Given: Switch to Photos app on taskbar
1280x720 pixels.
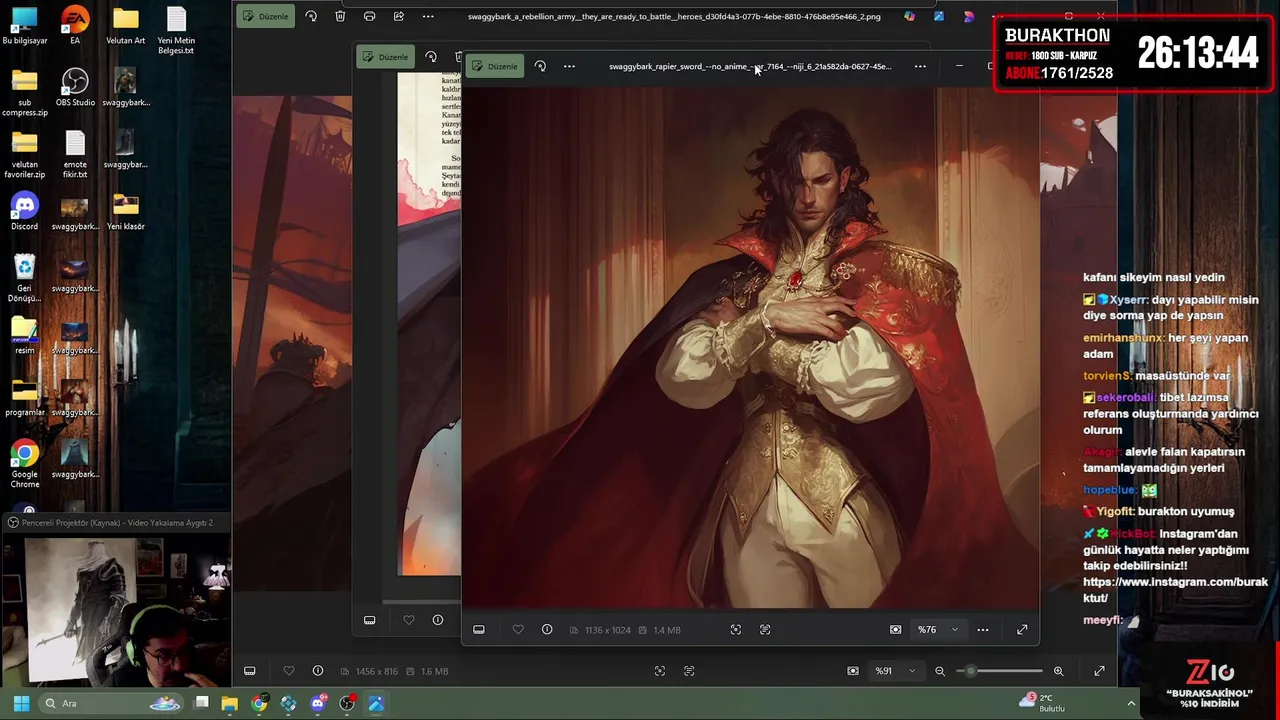Looking at the screenshot, I should (376, 703).
